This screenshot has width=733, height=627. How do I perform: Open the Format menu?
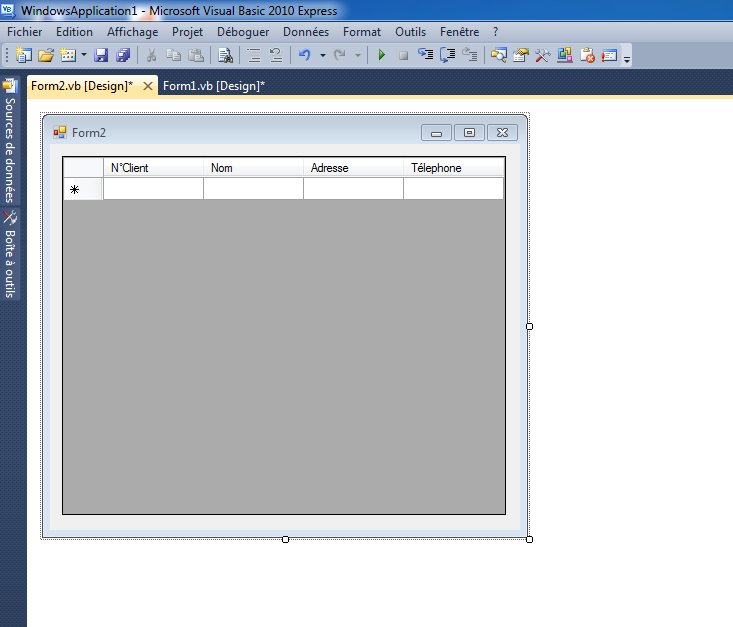pos(362,32)
